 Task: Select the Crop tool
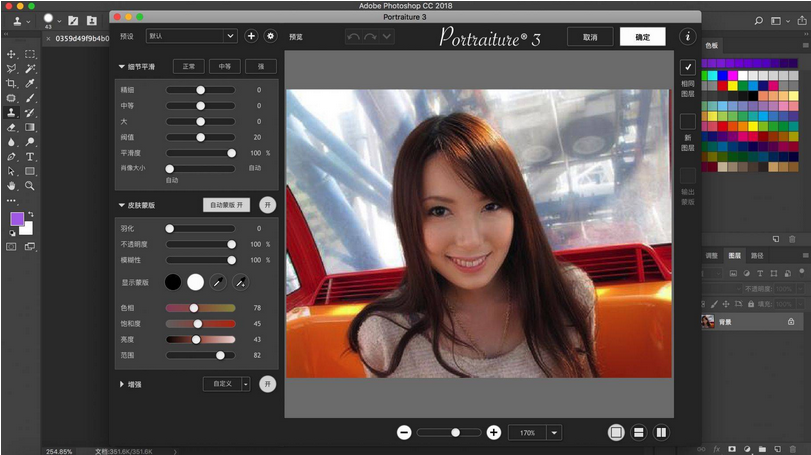[11, 83]
